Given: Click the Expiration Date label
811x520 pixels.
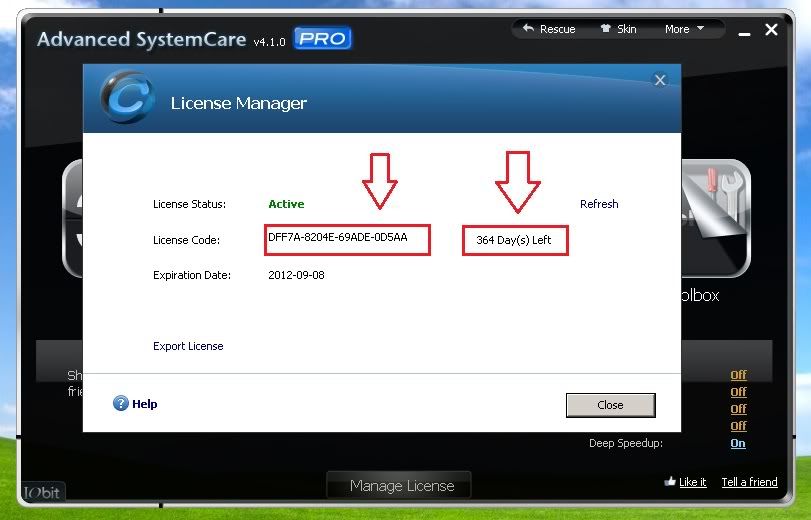Looking at the screenshot, I should coord(192,275).
